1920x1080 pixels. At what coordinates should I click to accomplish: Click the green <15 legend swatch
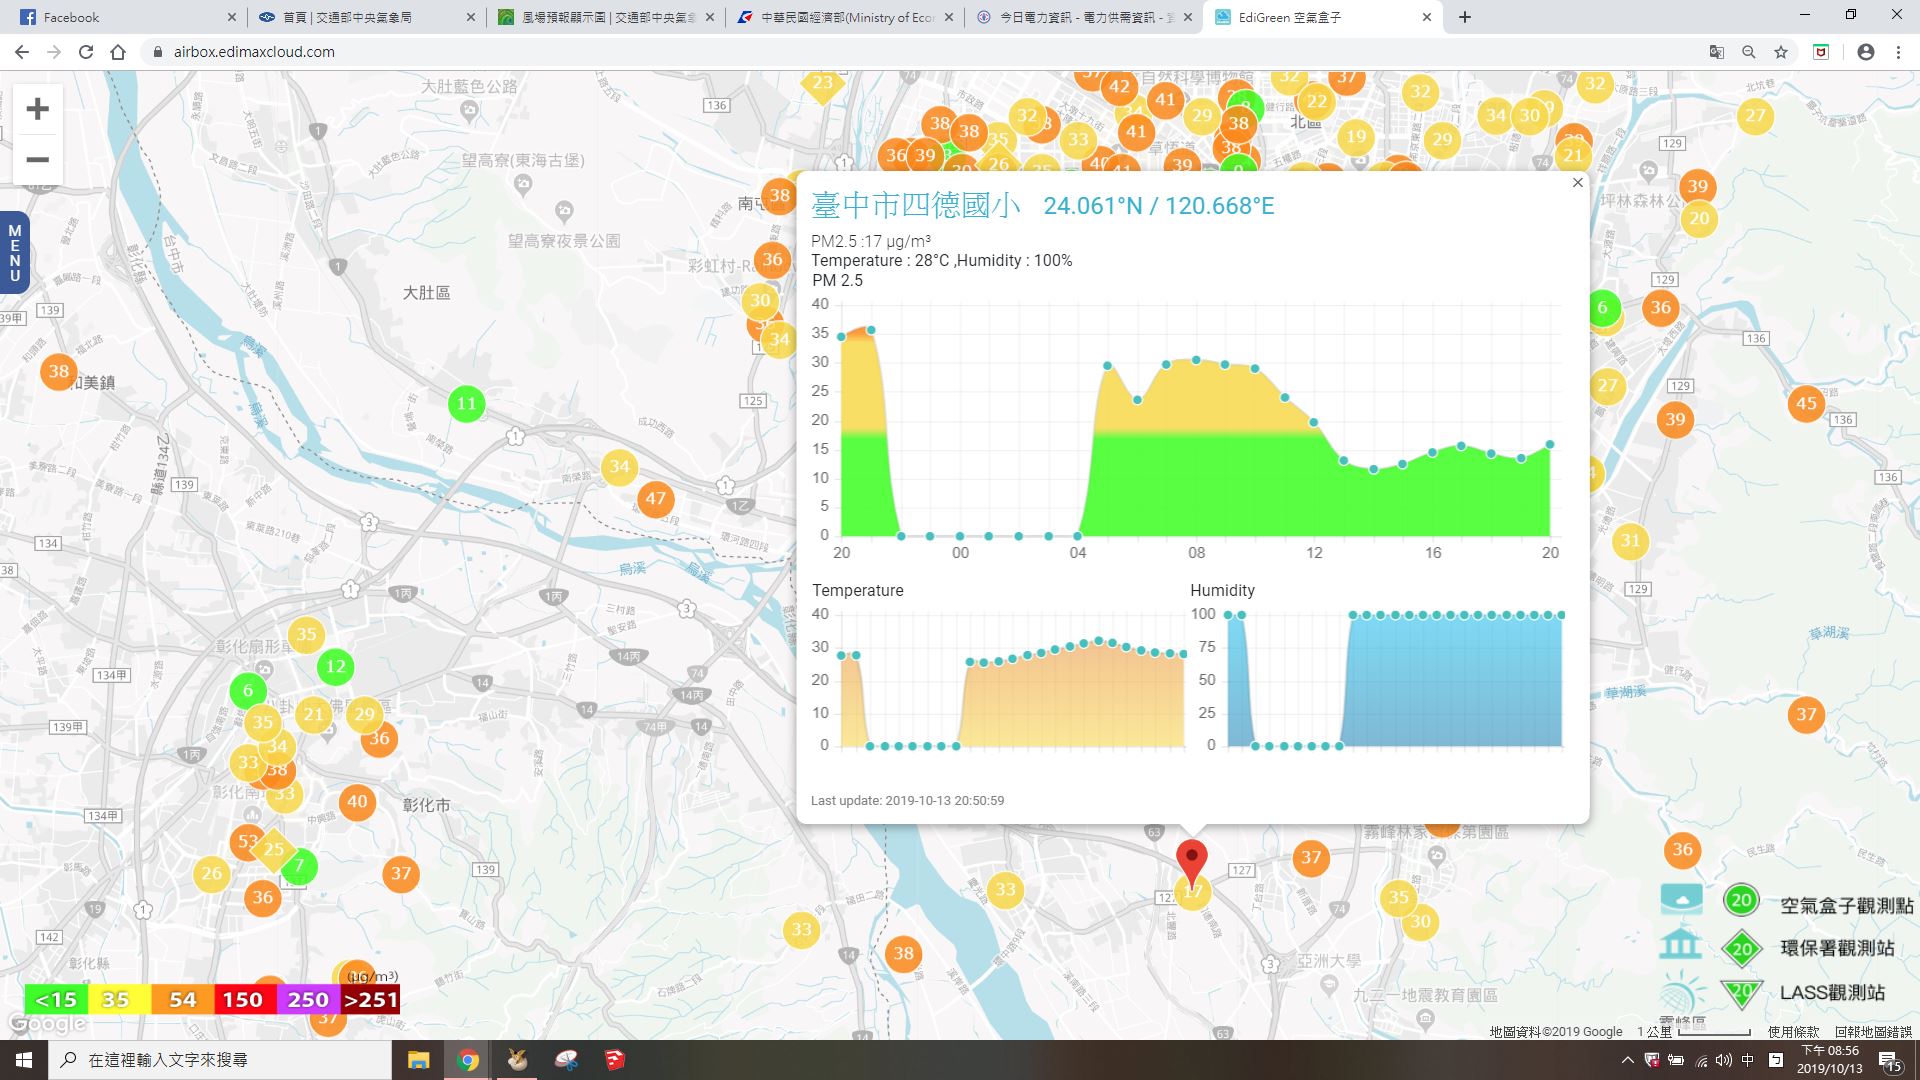click(56, 1000)
